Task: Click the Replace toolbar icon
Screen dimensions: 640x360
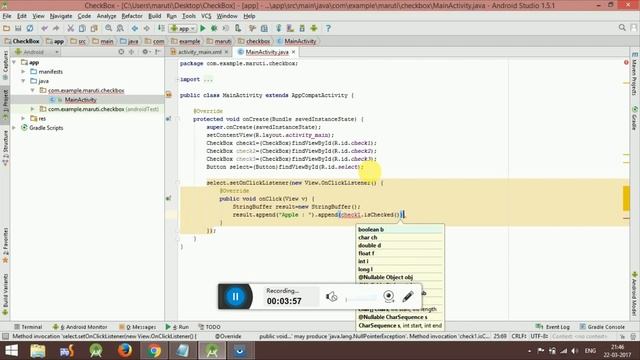Action: point(120,28)
